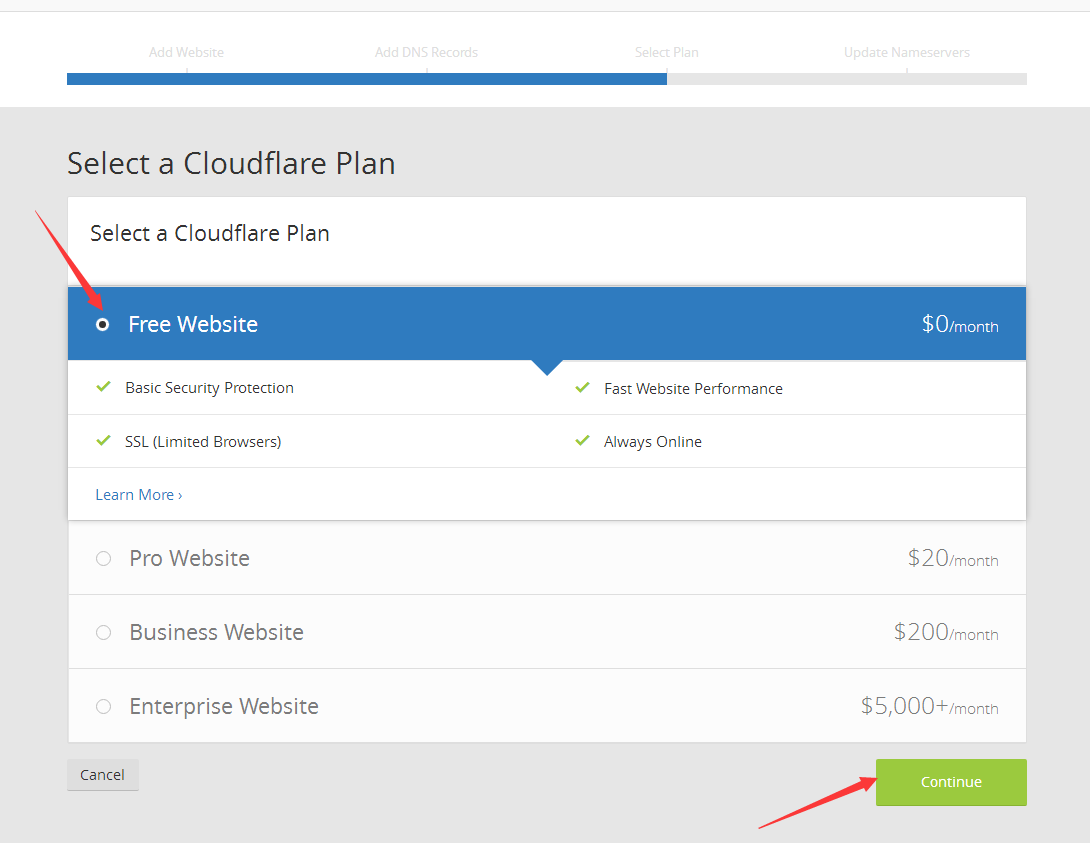Screen dimensions: 1090x843
Task: Click the Always Online feature text
Action: point(653,442)
